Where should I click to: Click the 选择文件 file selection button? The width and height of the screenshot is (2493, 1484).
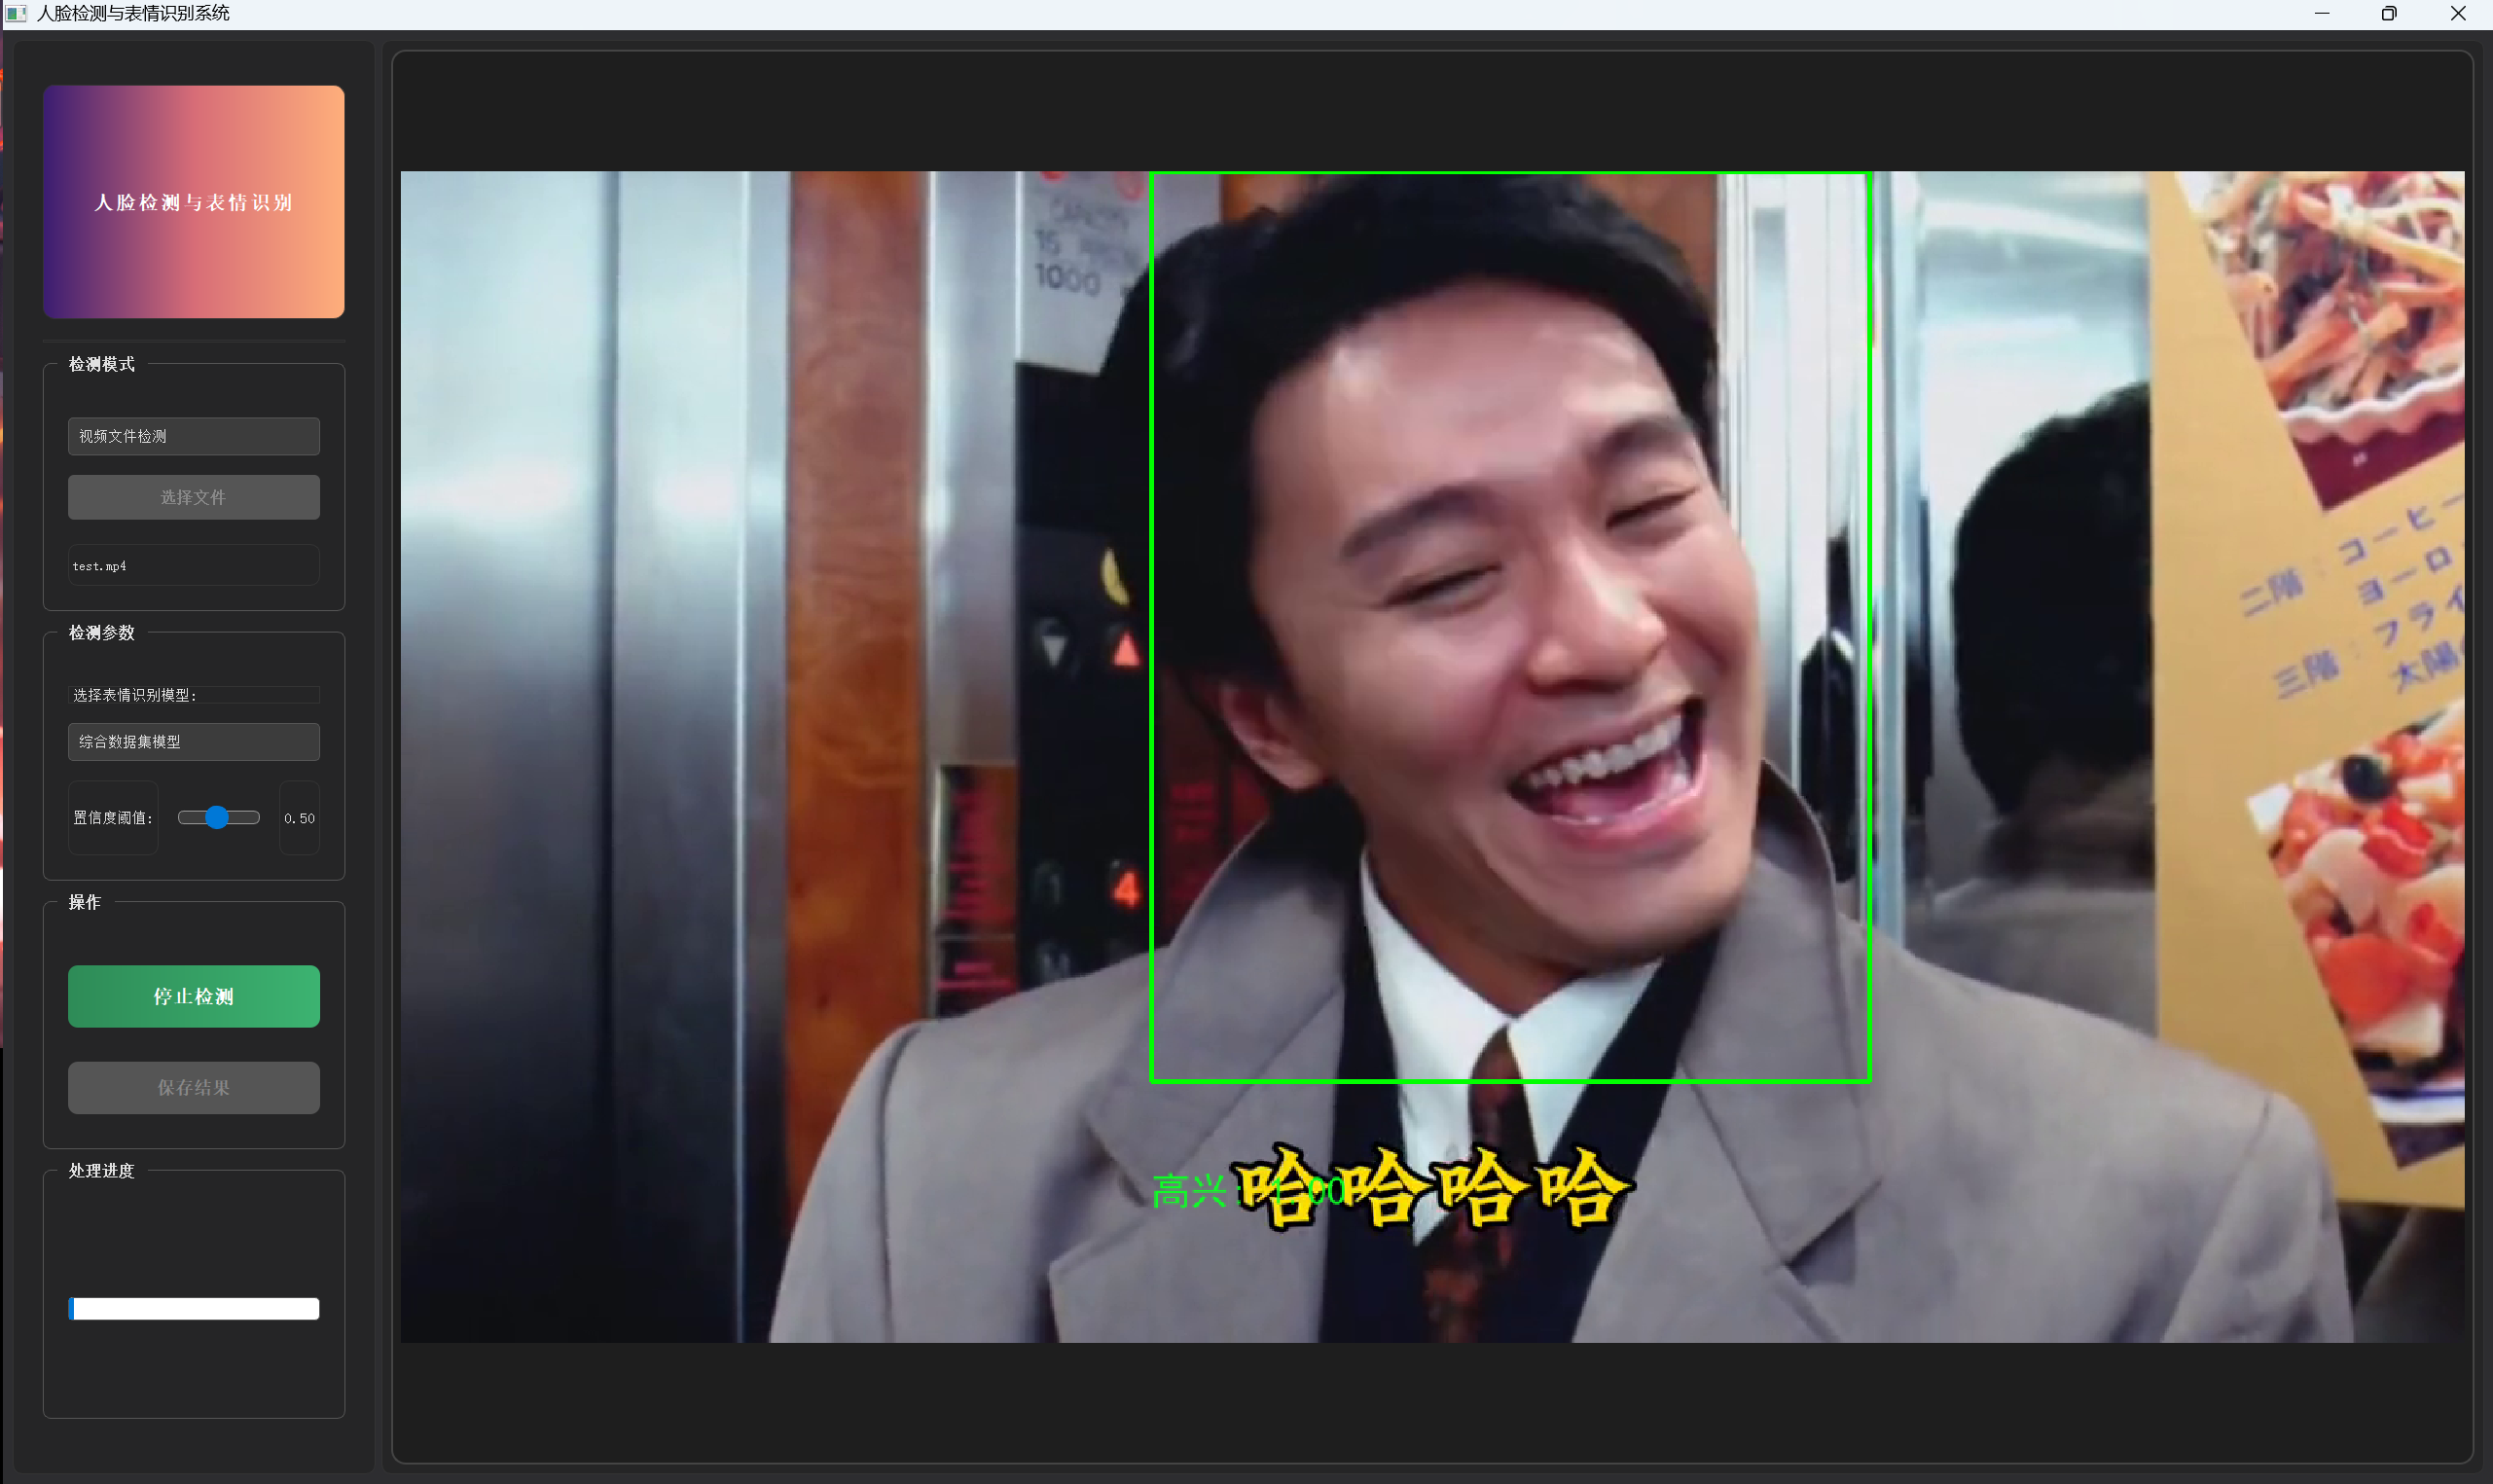(193, 497)
